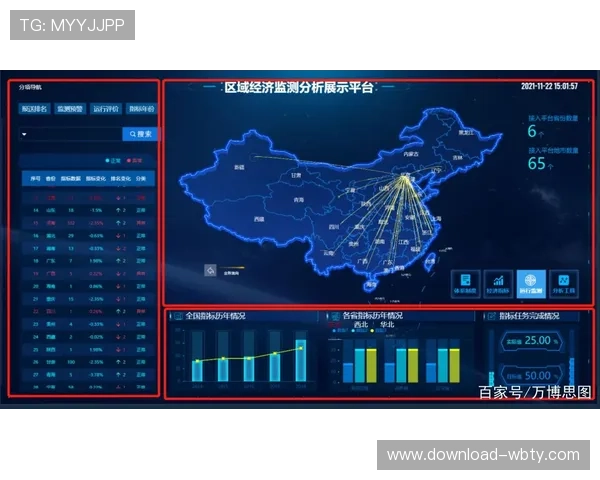Click the 2021-11-22 15:01:57 timestamp

point(549,86)
